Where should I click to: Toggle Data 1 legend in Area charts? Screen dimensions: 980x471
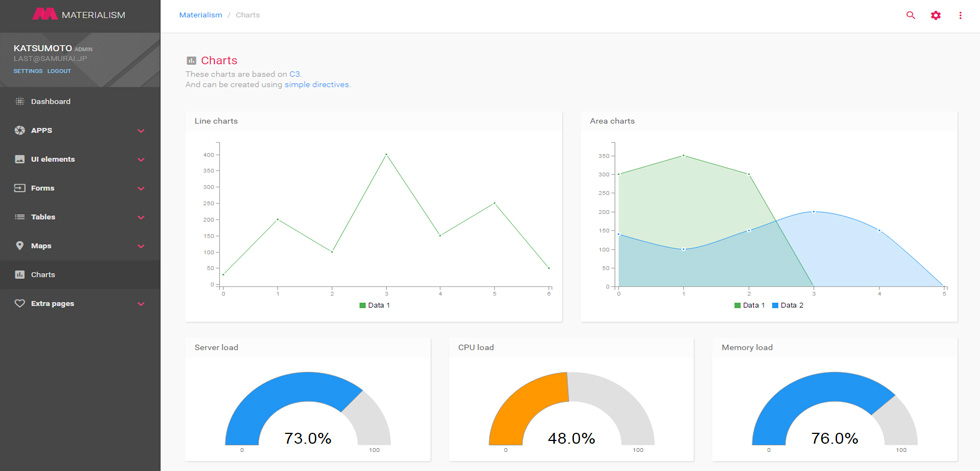(749, 305)
